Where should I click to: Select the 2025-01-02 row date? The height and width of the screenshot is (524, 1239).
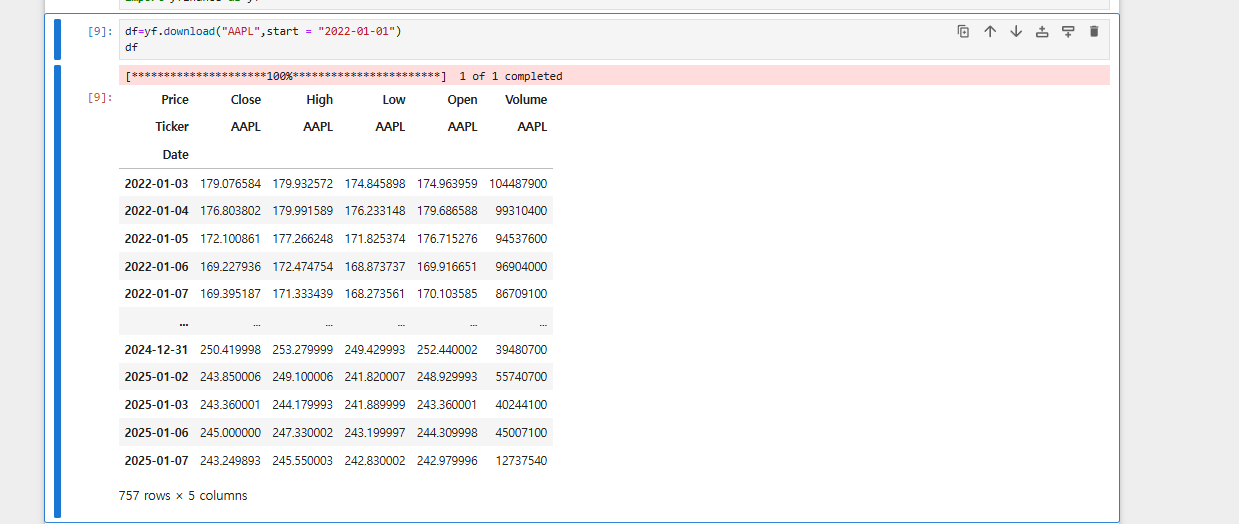(x=157, y=377)
